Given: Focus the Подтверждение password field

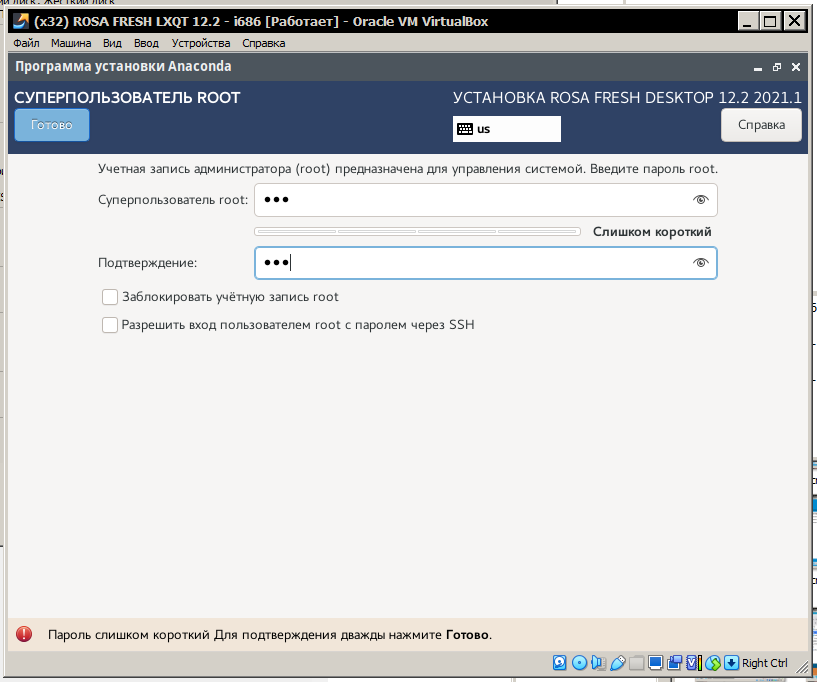Looking at the screenshot, I should click(486, 263).
